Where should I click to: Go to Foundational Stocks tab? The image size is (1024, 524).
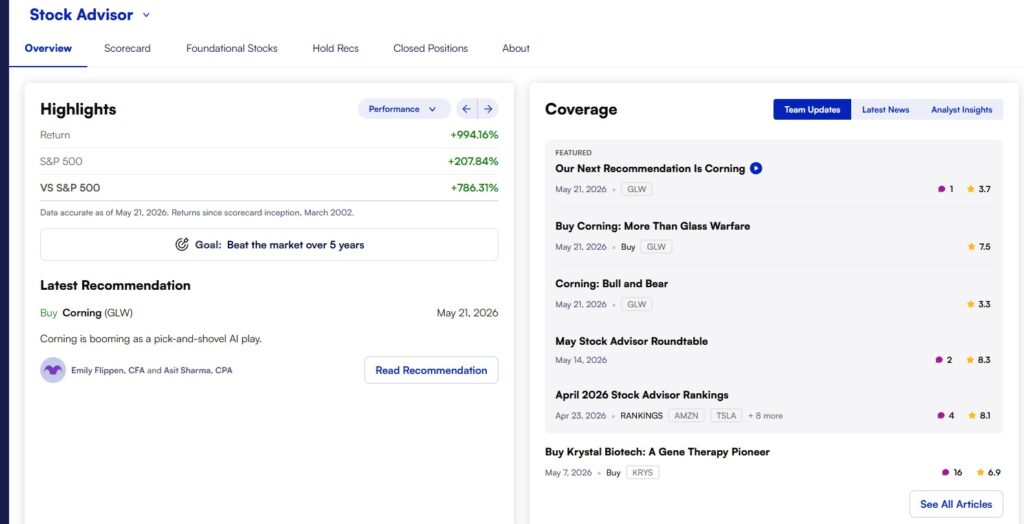tap(232, 48)
